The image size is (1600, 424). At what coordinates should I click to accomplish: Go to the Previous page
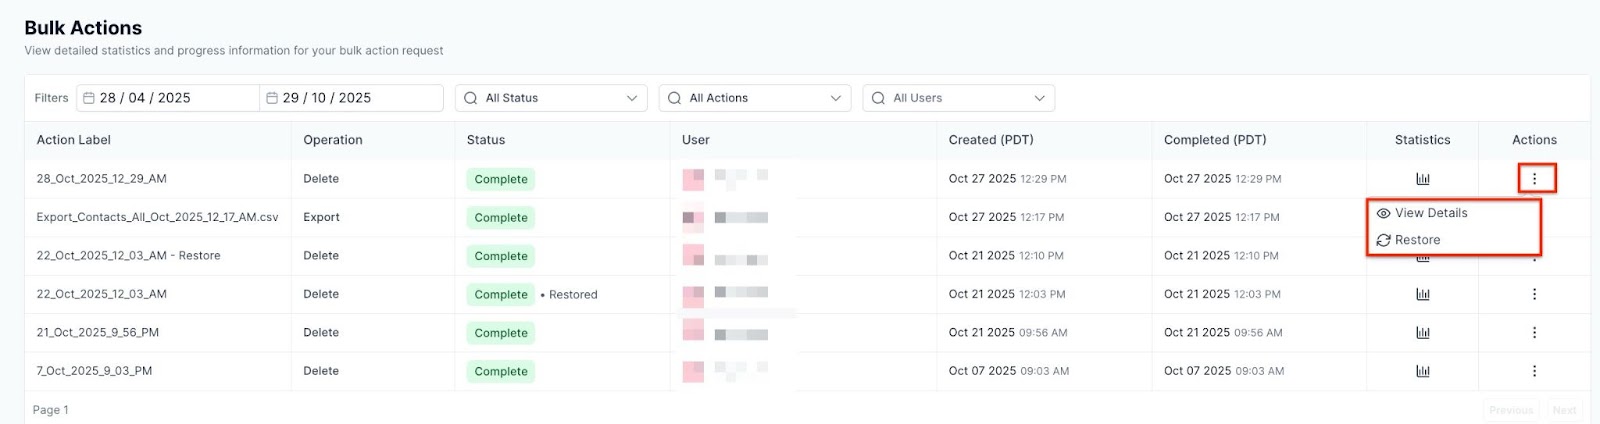coord(1510,410)
